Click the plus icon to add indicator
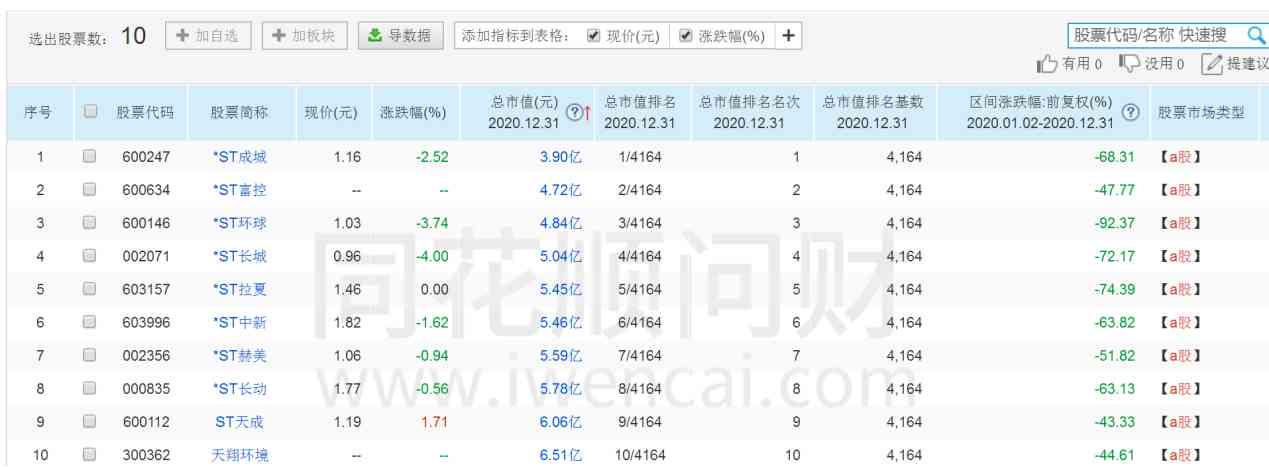This screenshot has height=467, width=1269. tap(788, 35)
